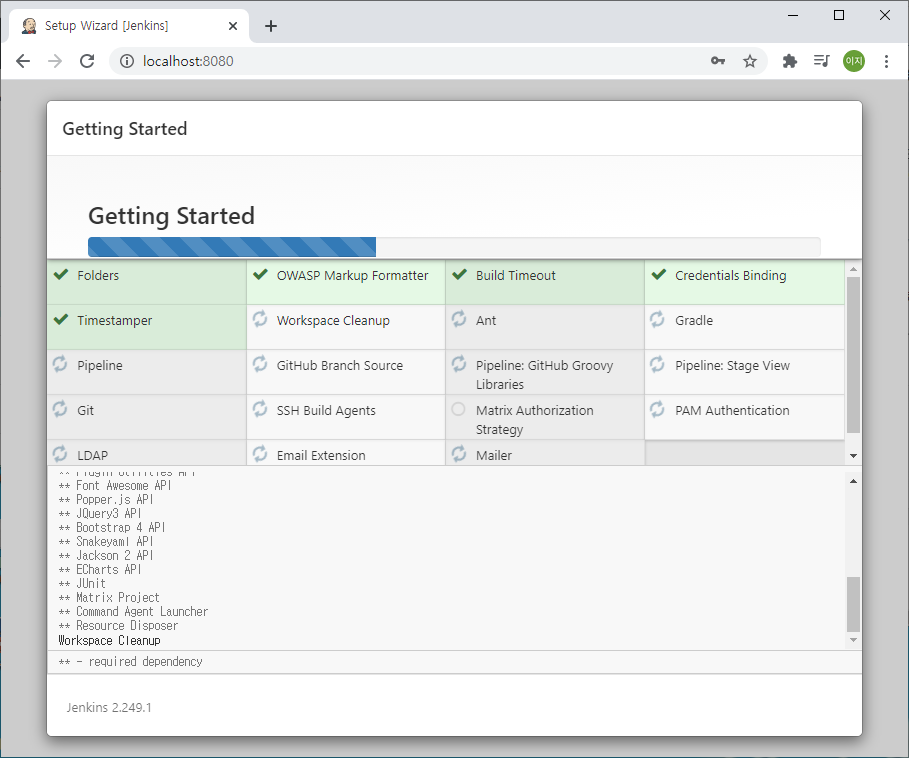Click '** JUnit' log line
909x758 pixels.
[82, 584]
